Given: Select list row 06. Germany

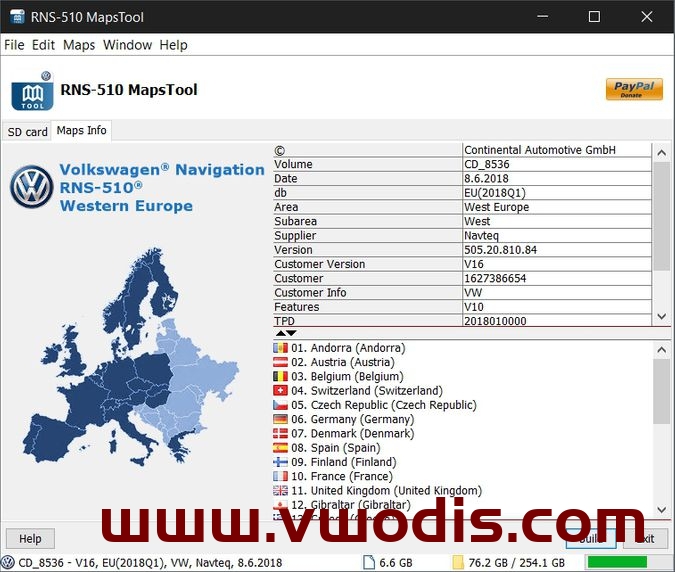Looking at the screenshot, I should (462, 419).
